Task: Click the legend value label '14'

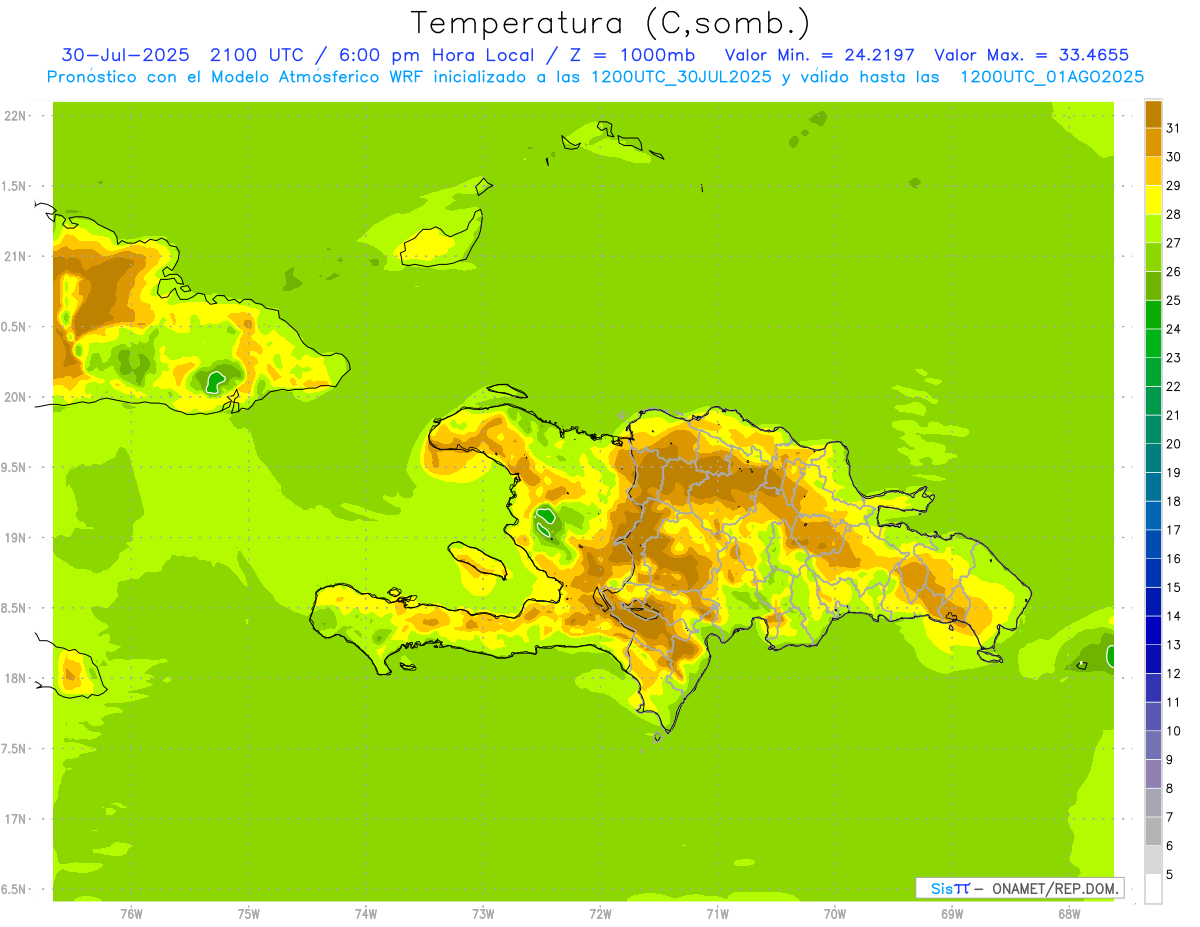Action: (x=1173, y=616)
